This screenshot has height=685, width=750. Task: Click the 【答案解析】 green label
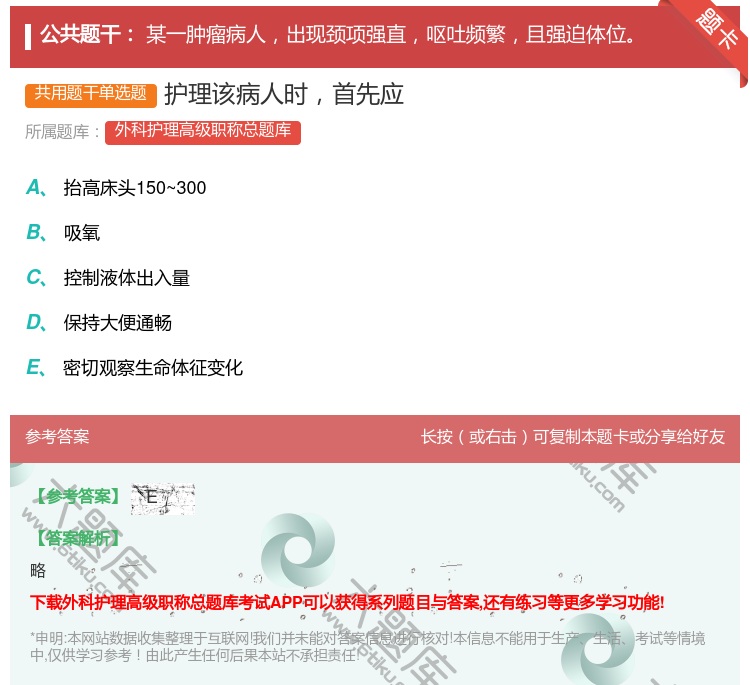[78, 539]
